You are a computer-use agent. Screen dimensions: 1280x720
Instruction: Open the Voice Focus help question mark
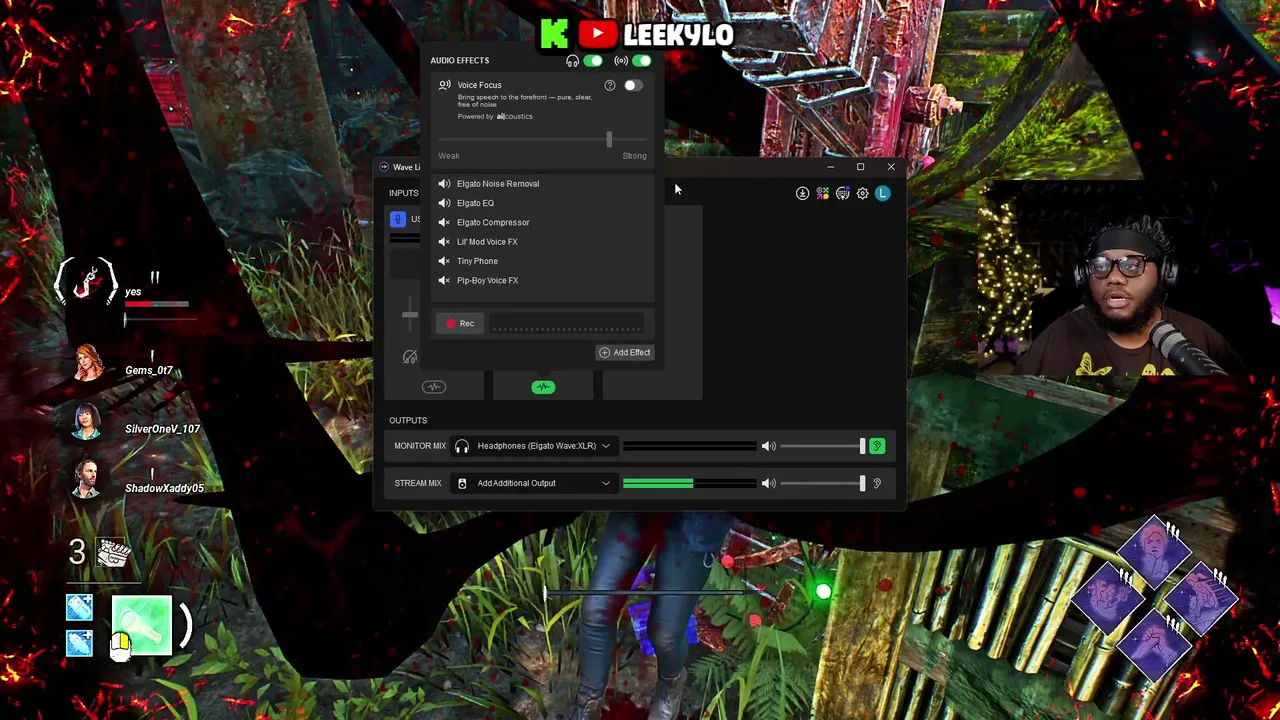tap(610, 85)
